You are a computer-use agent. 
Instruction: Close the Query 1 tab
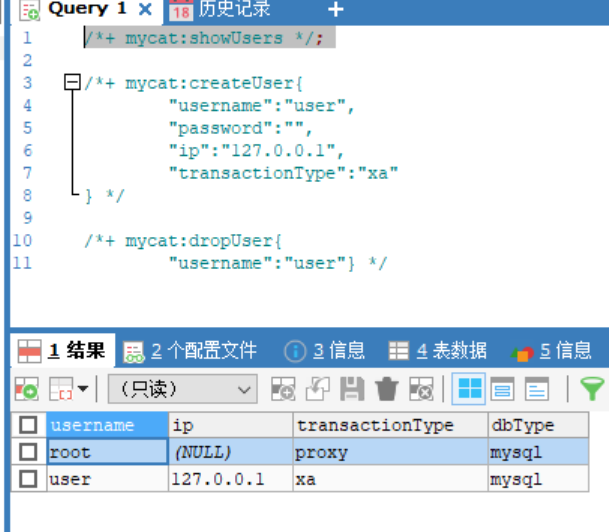click(x=145, y=9)
